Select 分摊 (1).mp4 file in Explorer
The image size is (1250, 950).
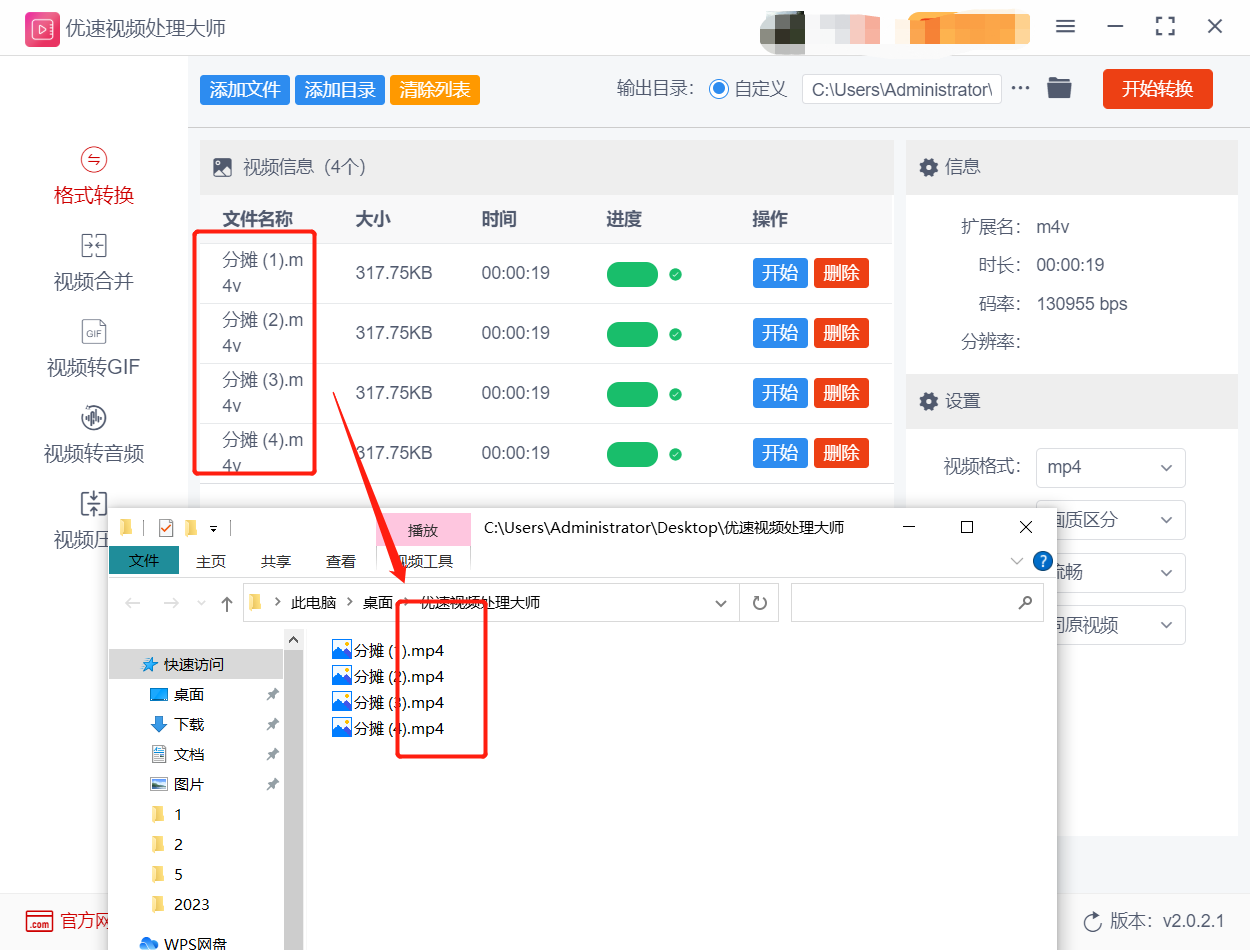pos(387,650)
